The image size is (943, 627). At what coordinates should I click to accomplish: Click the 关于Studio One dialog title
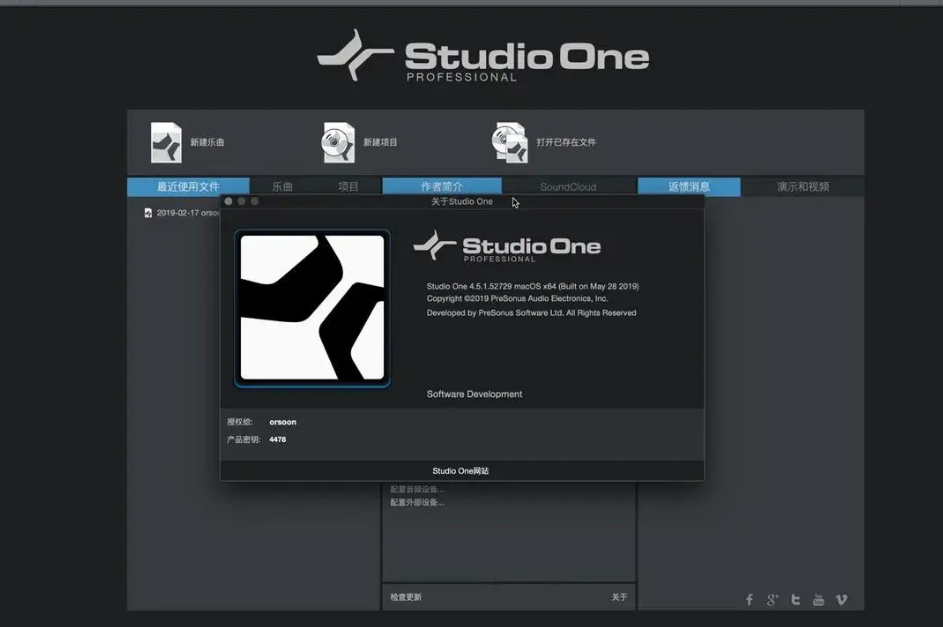point(462,201)
